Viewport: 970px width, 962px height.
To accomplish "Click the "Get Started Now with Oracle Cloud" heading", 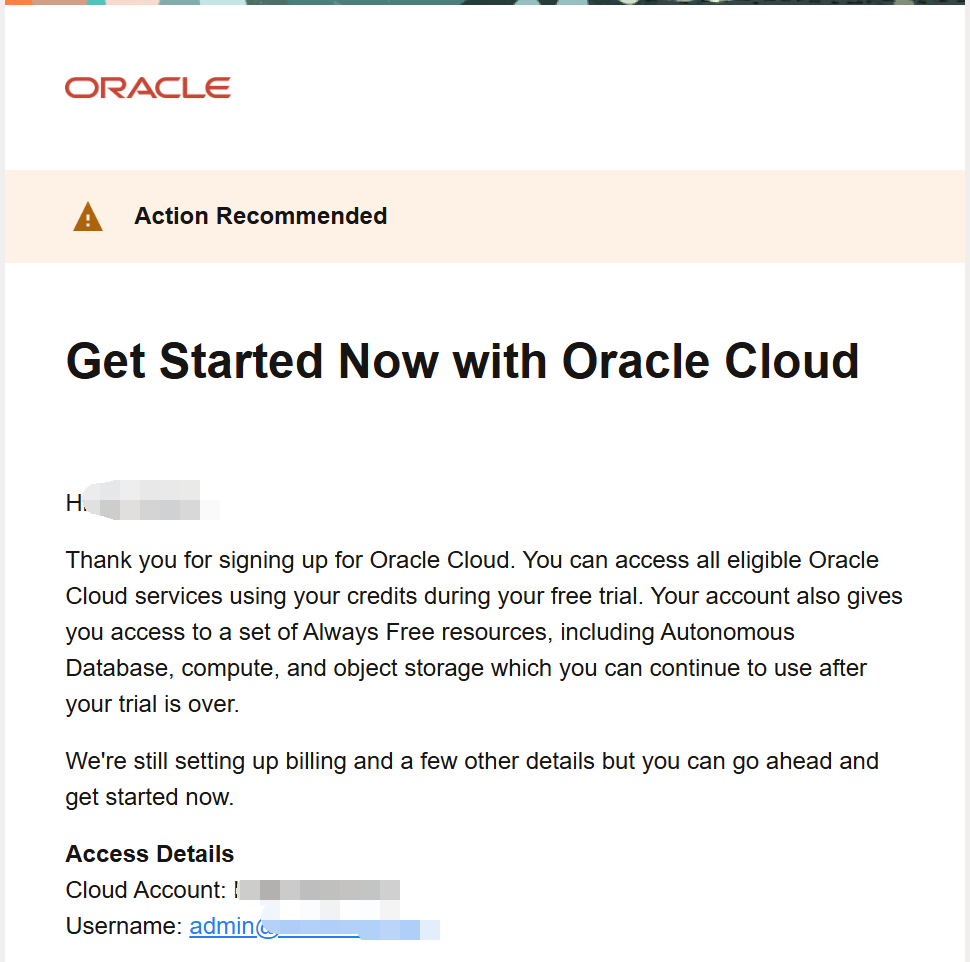I will (x=462, y=361).
